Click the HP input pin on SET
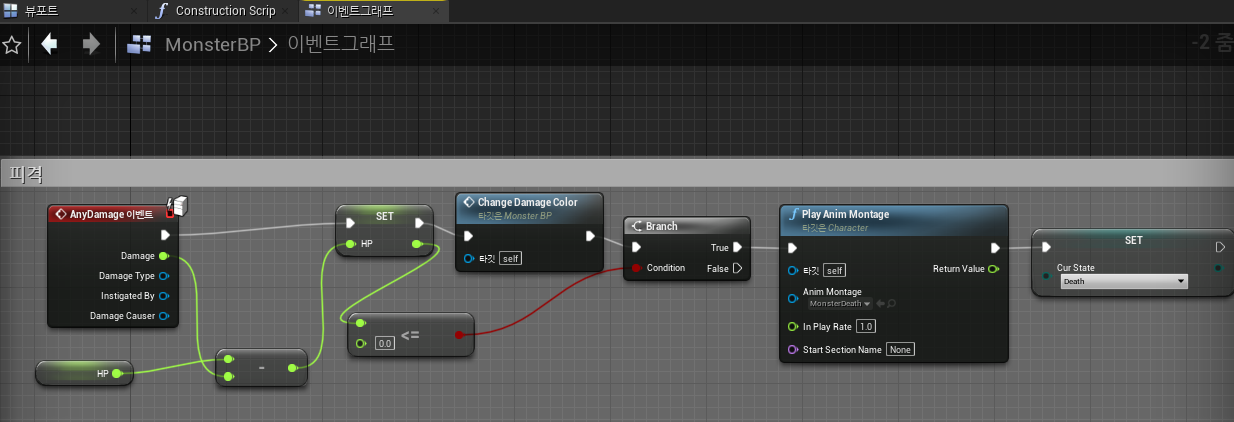The width and height of the screenshot is (1234, 422). tap(351, 244)
